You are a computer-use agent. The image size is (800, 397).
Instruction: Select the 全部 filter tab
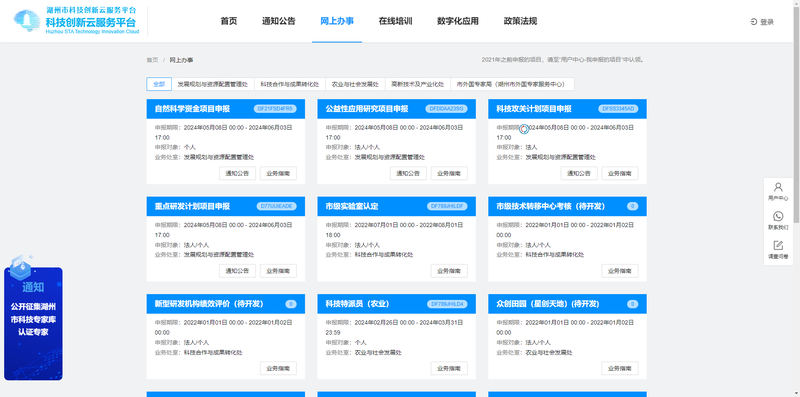tap(159, 84)
